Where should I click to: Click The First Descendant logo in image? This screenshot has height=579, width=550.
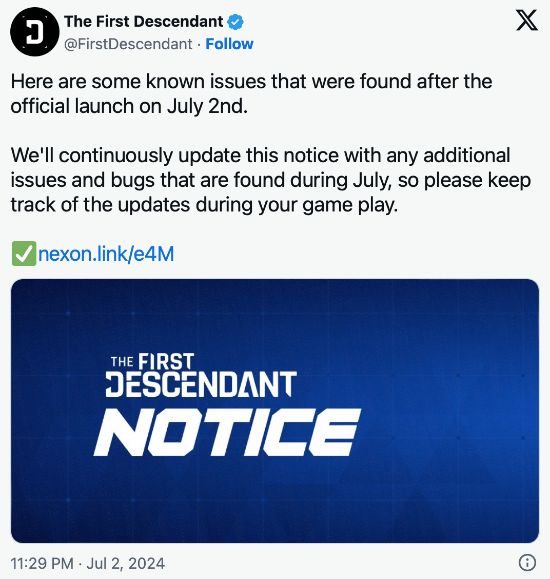coord(201,375)
